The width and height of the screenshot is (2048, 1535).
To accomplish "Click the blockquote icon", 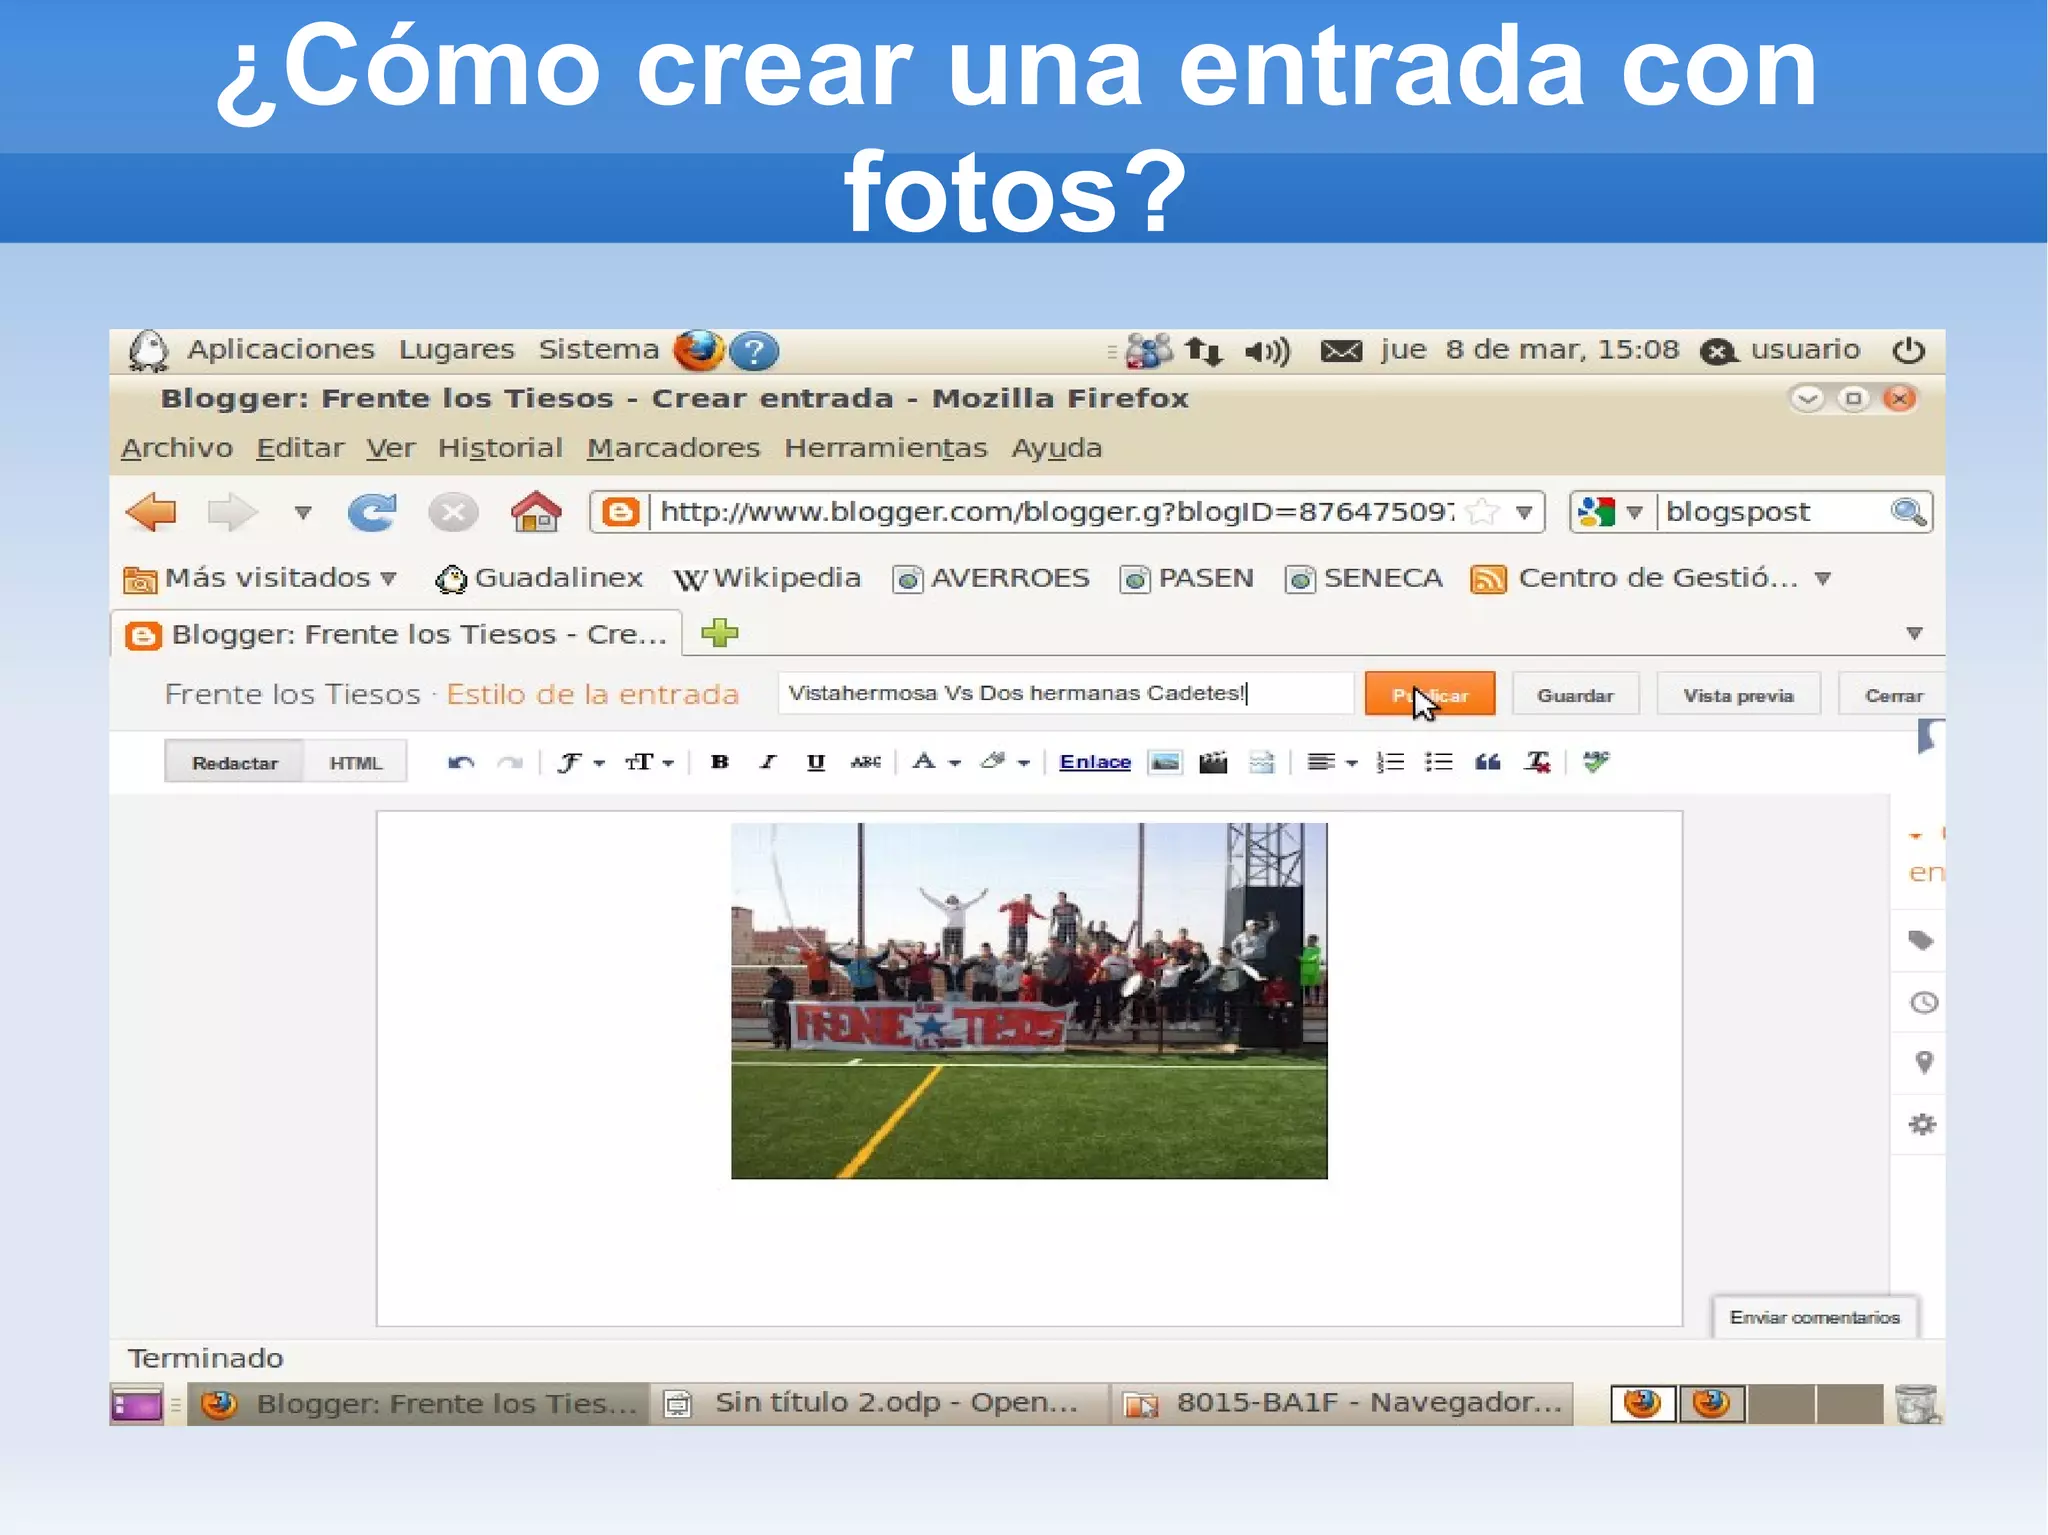I will tap(1488, 763).
